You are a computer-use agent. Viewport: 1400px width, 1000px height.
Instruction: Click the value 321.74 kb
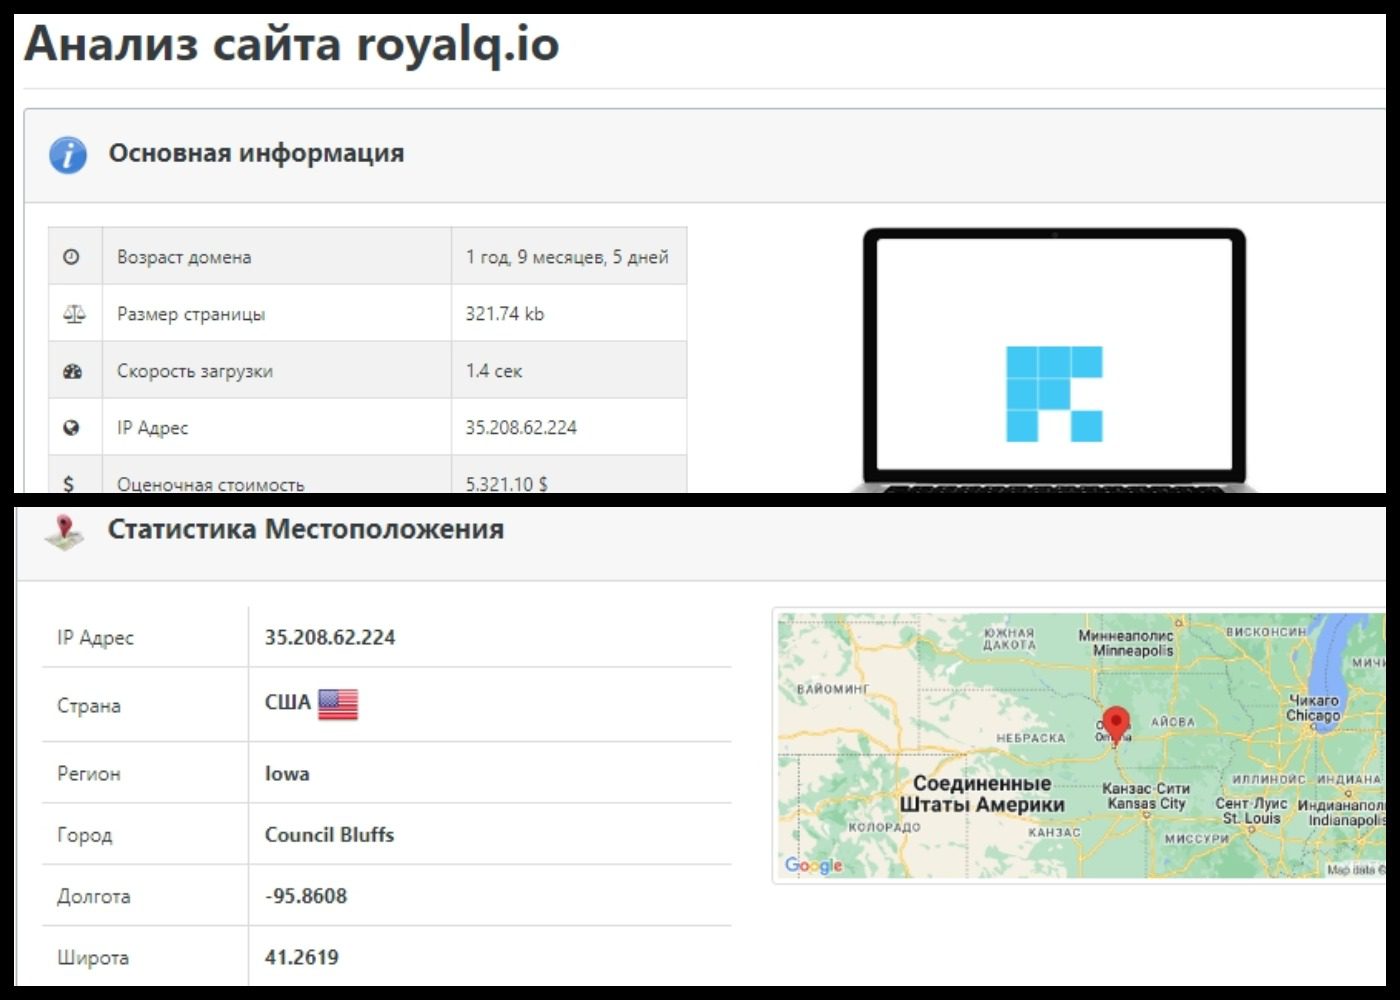[505, 314]
